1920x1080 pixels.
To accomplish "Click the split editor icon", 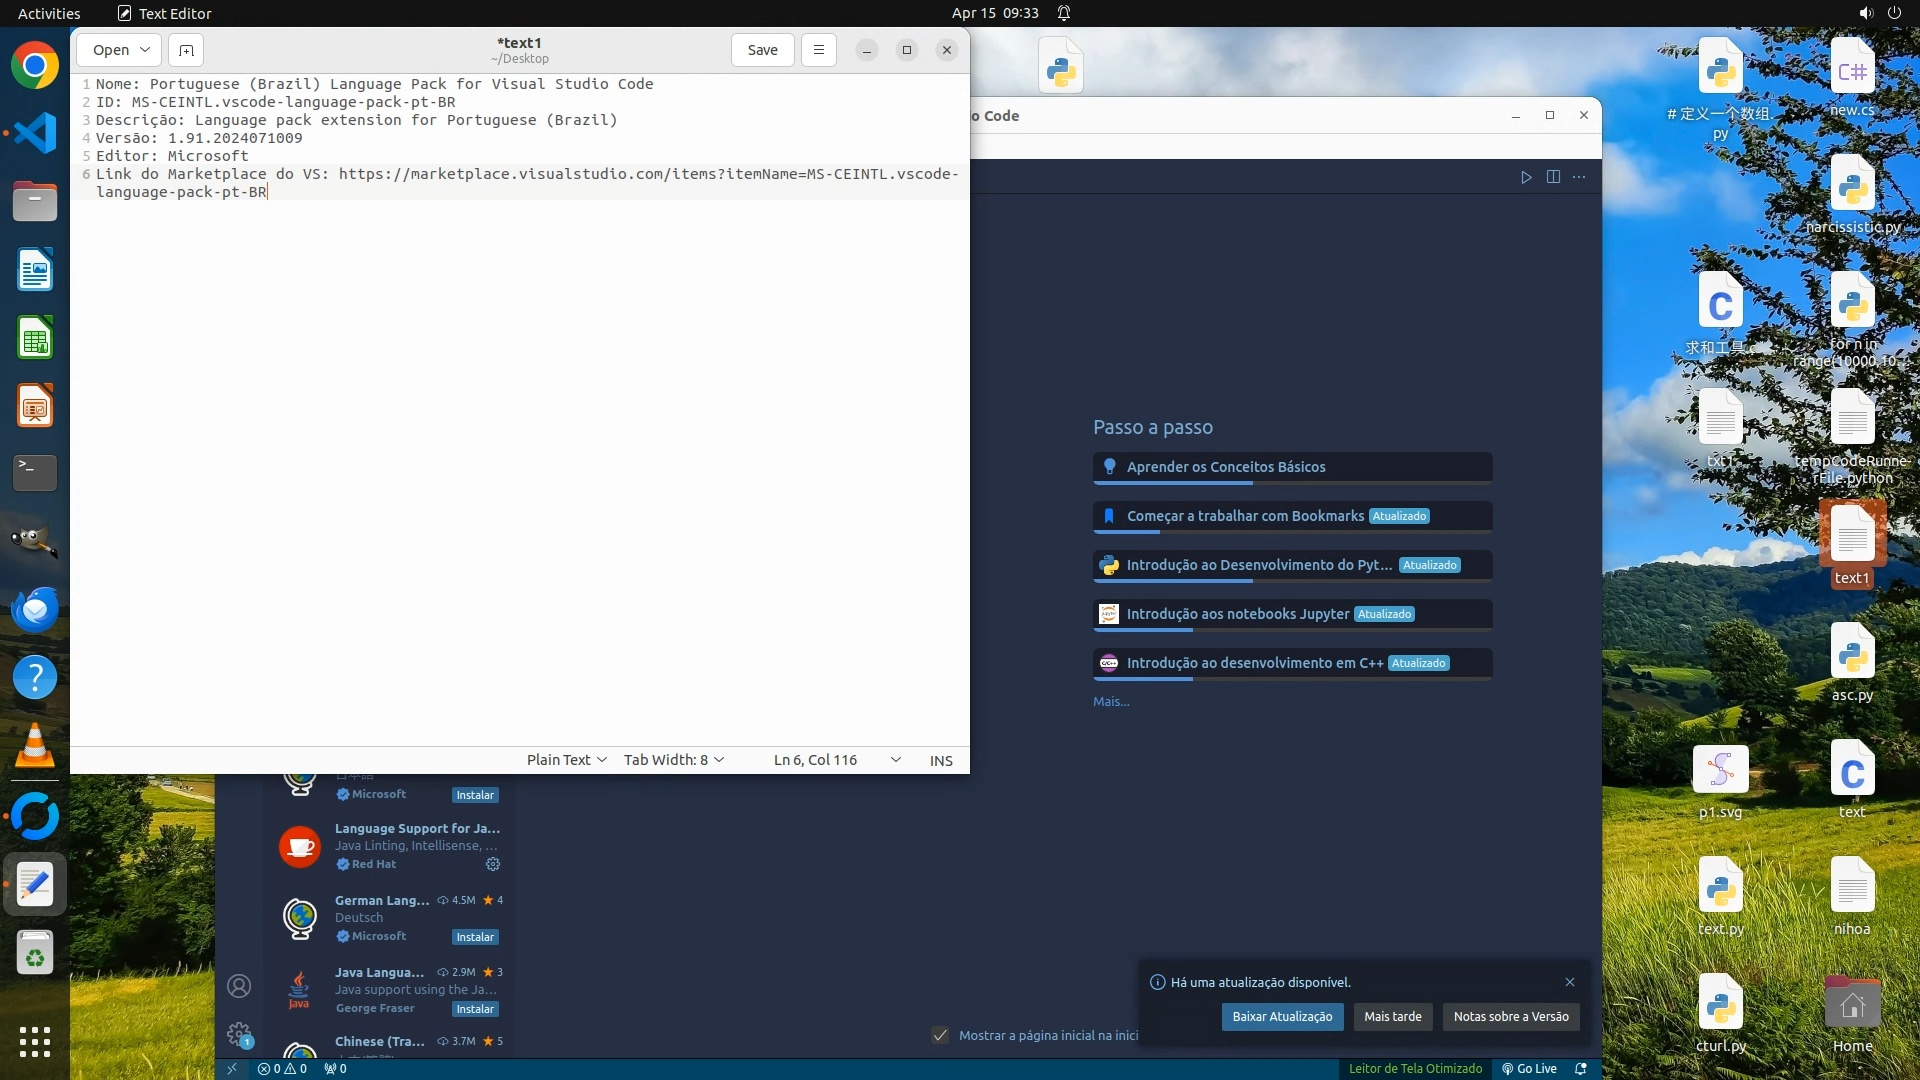I will point(1553,177).
